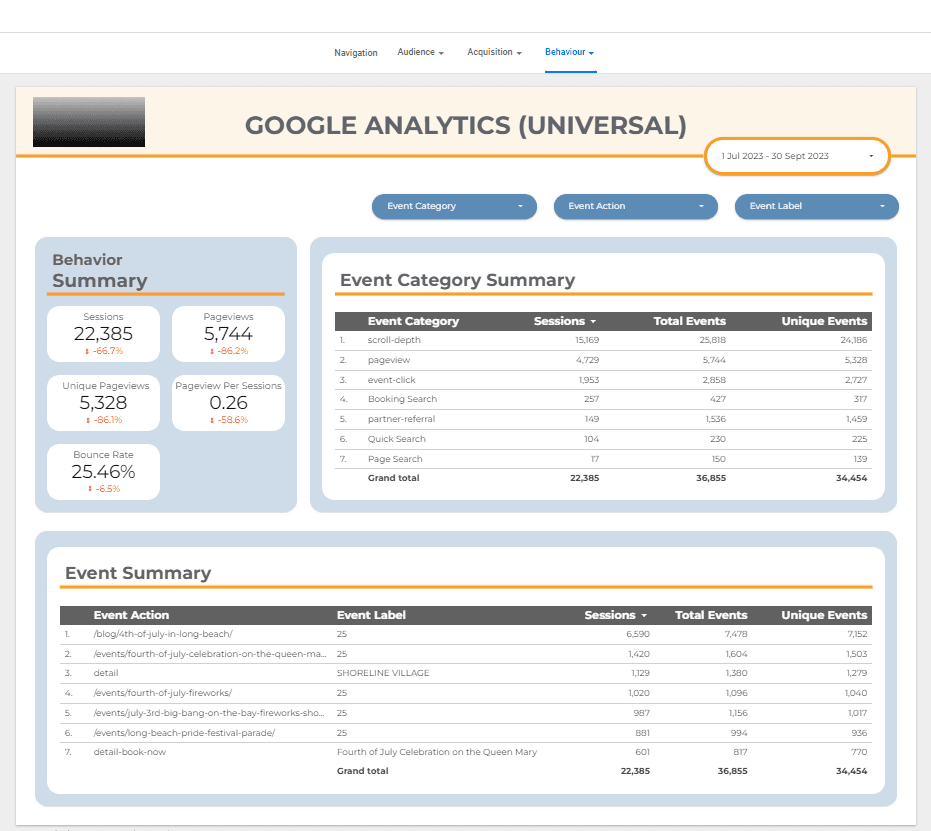Click GOOGLE ANALYTICS (UNIVERSAL) heading
931x831 pixels.
pos(466,125)
